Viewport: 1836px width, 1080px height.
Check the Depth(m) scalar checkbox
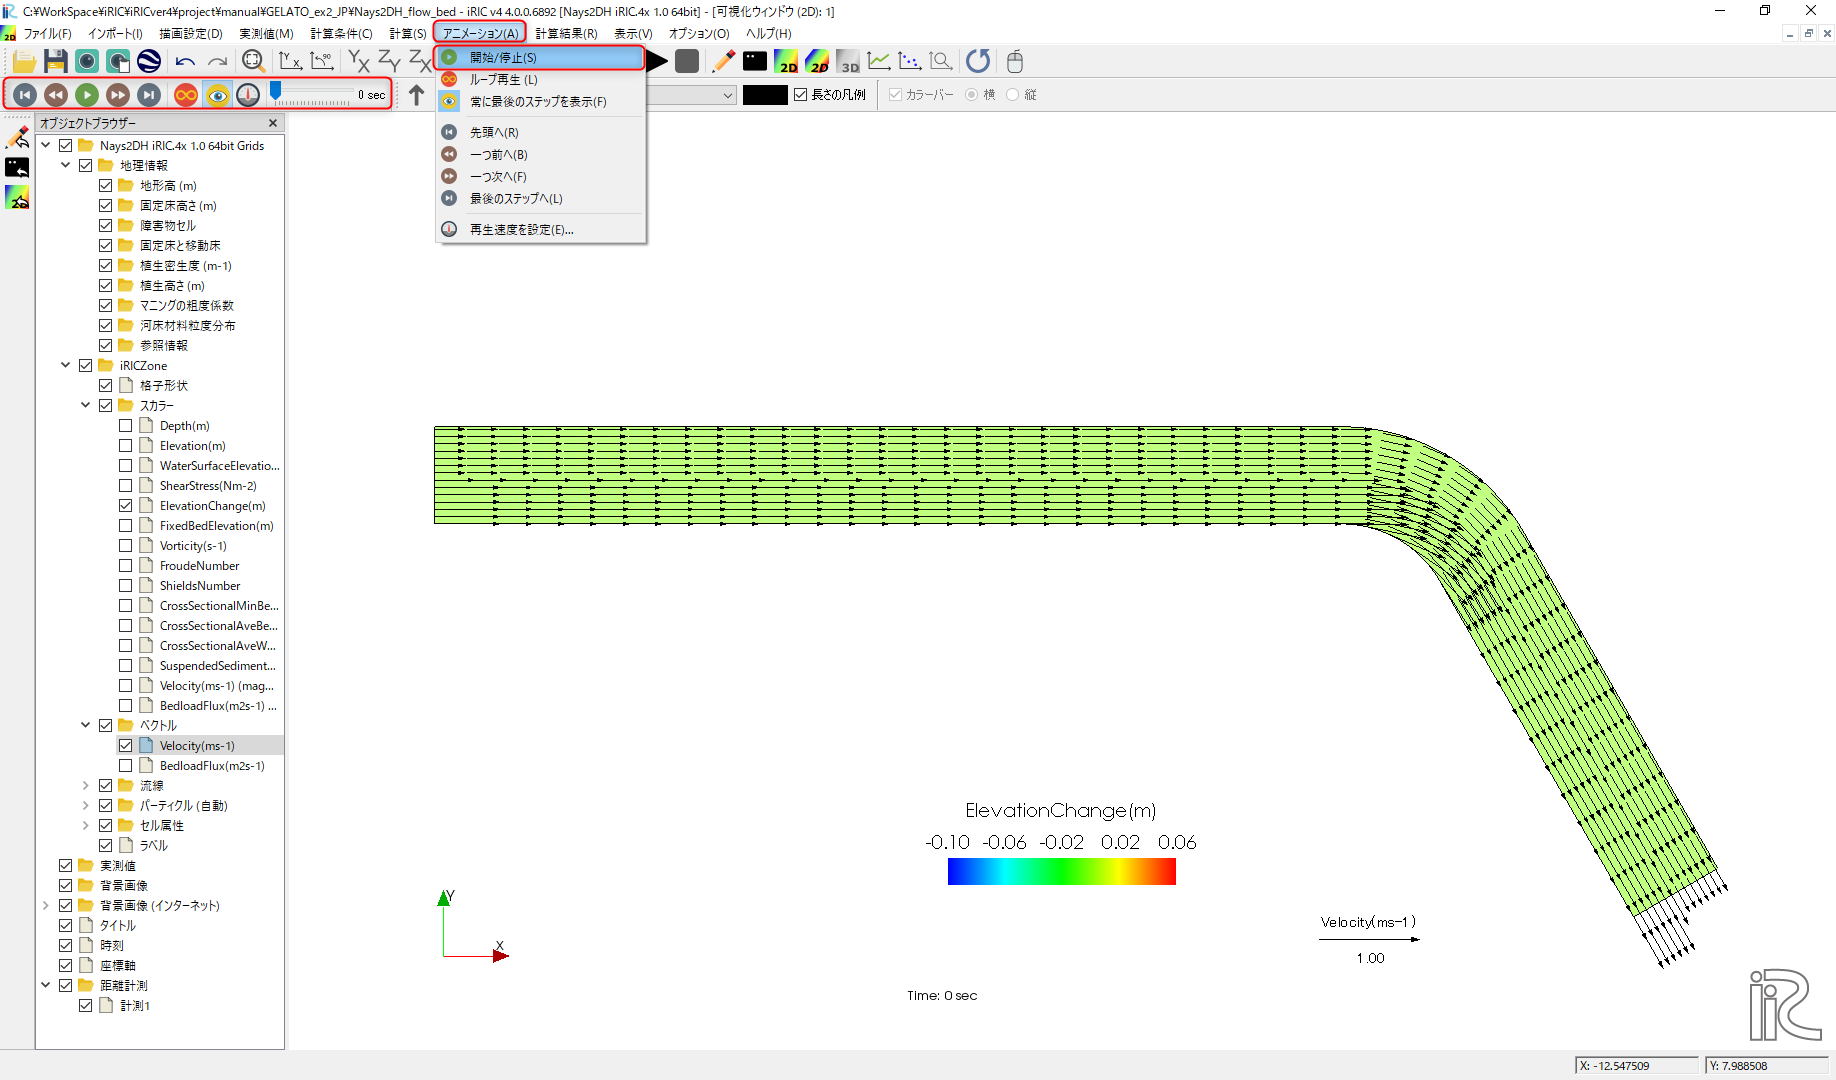[x=126, y=426]
